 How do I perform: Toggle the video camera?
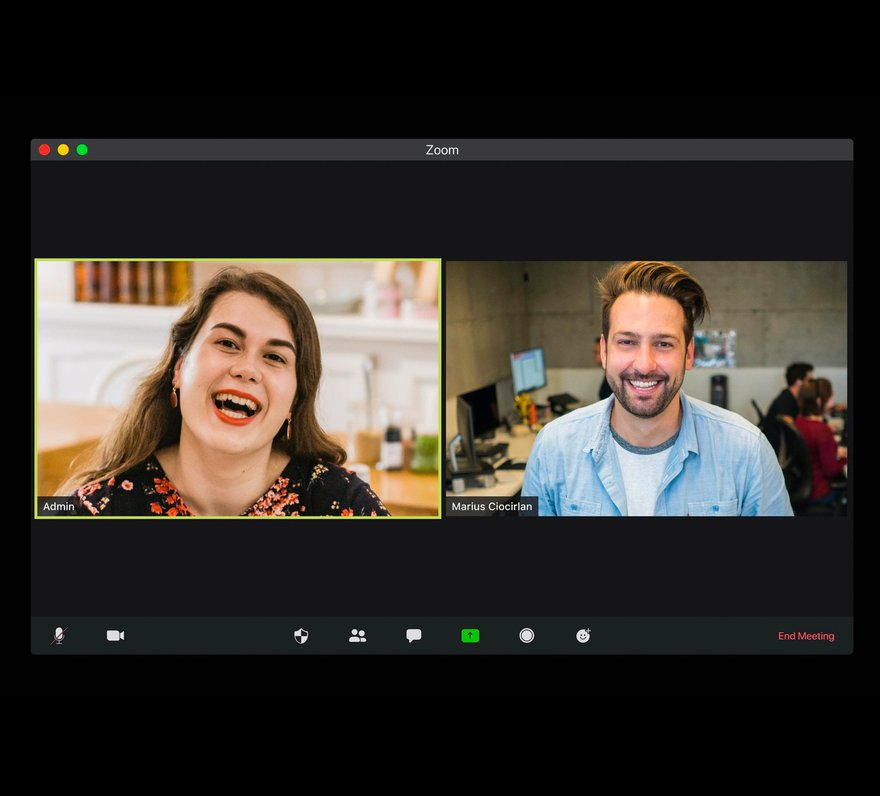116,635
